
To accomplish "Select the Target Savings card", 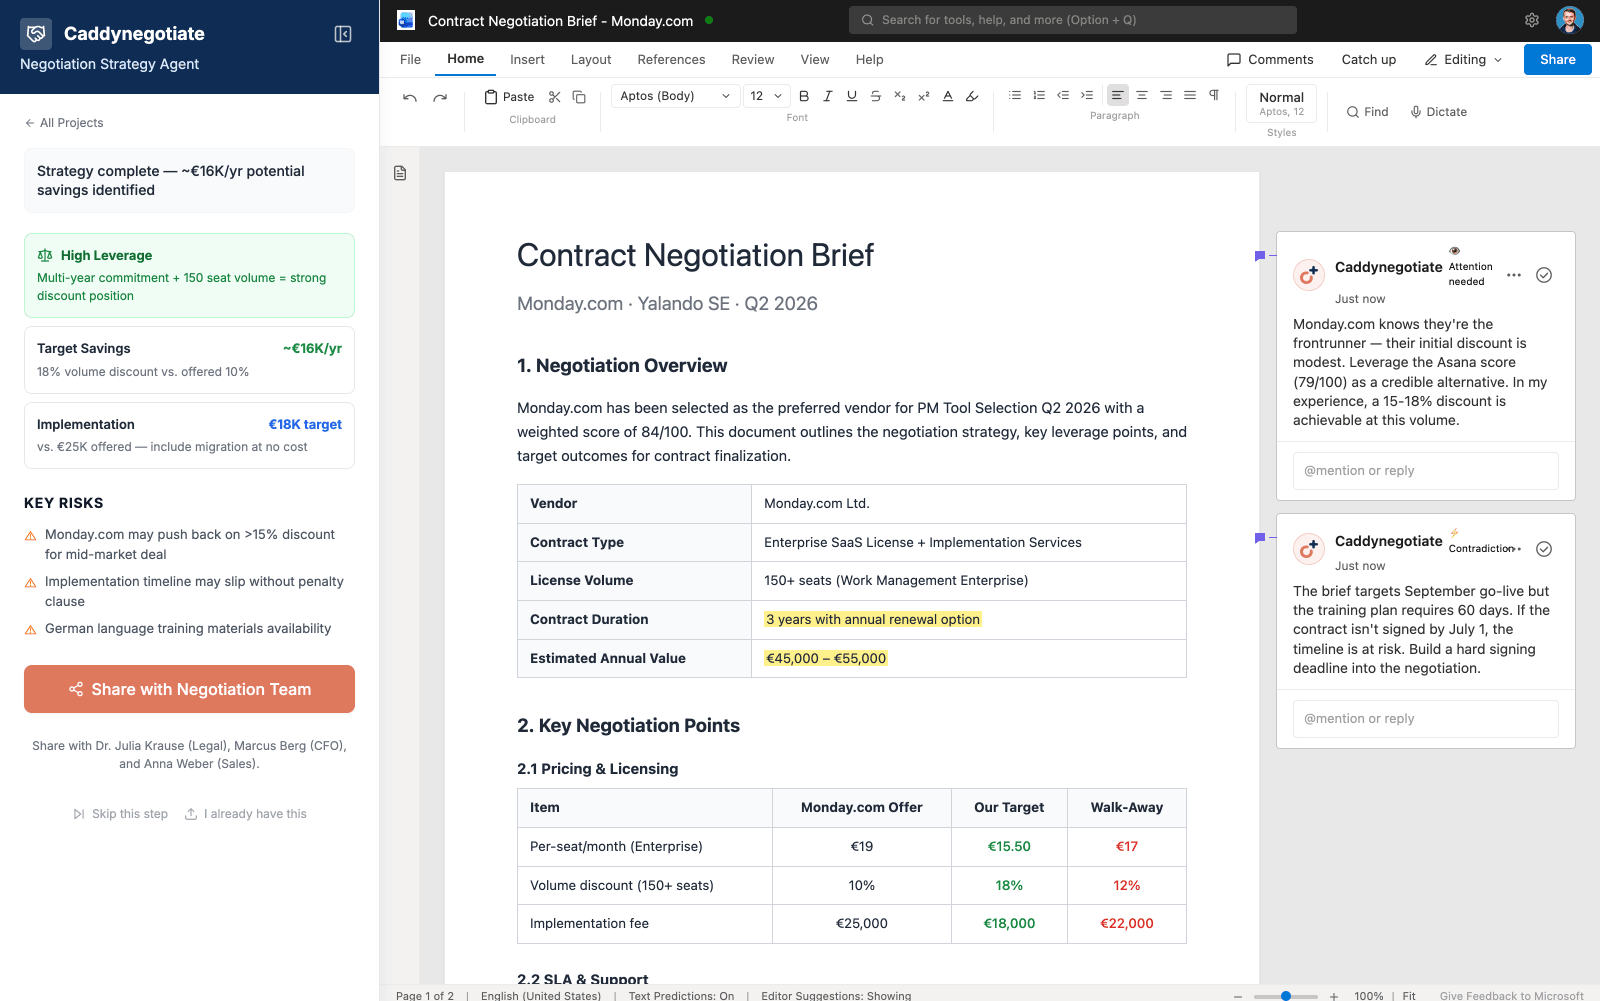I will tap(189, 360).
